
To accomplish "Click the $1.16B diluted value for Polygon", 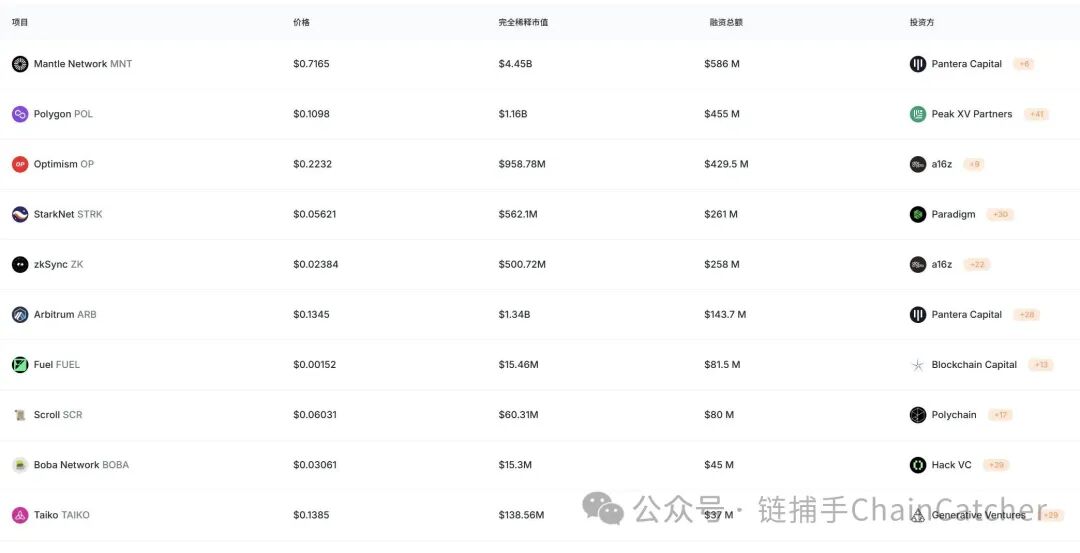I will [x=513, y=114].
